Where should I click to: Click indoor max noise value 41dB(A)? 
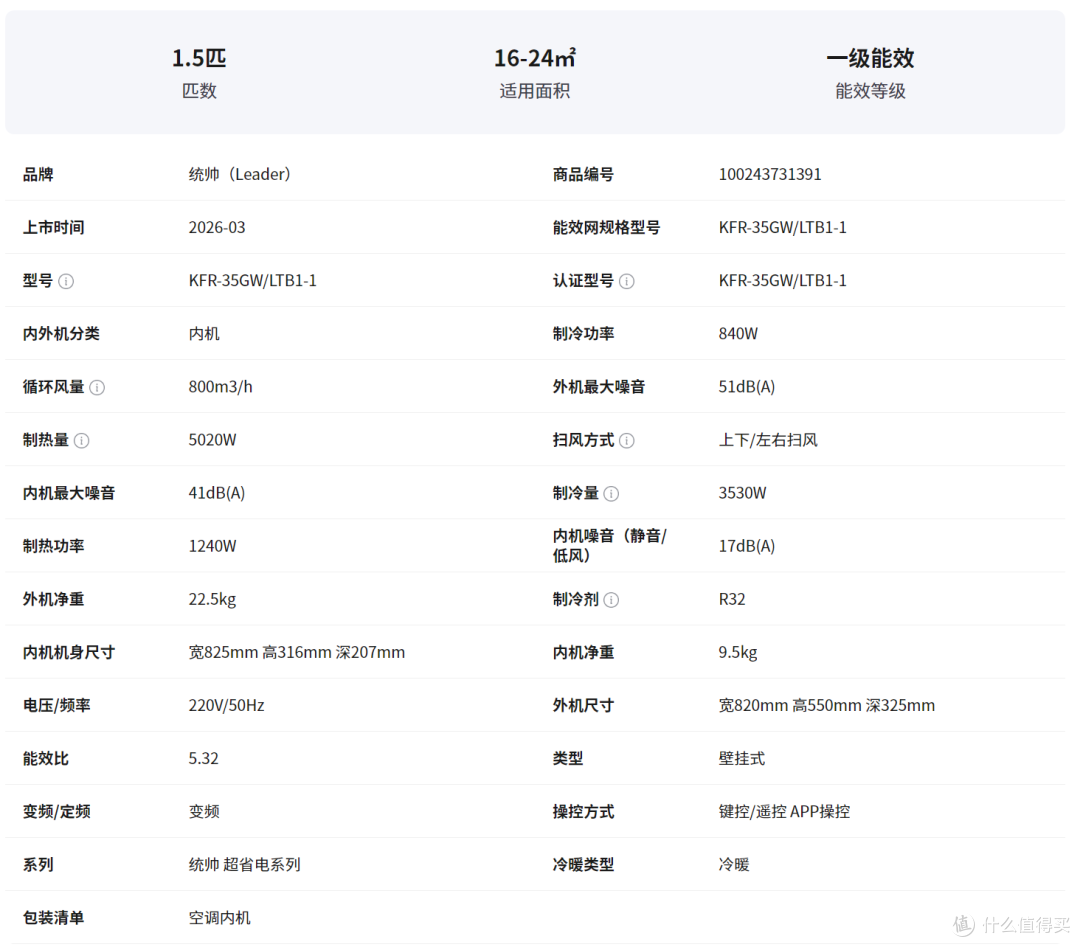(x=217, y=492)
